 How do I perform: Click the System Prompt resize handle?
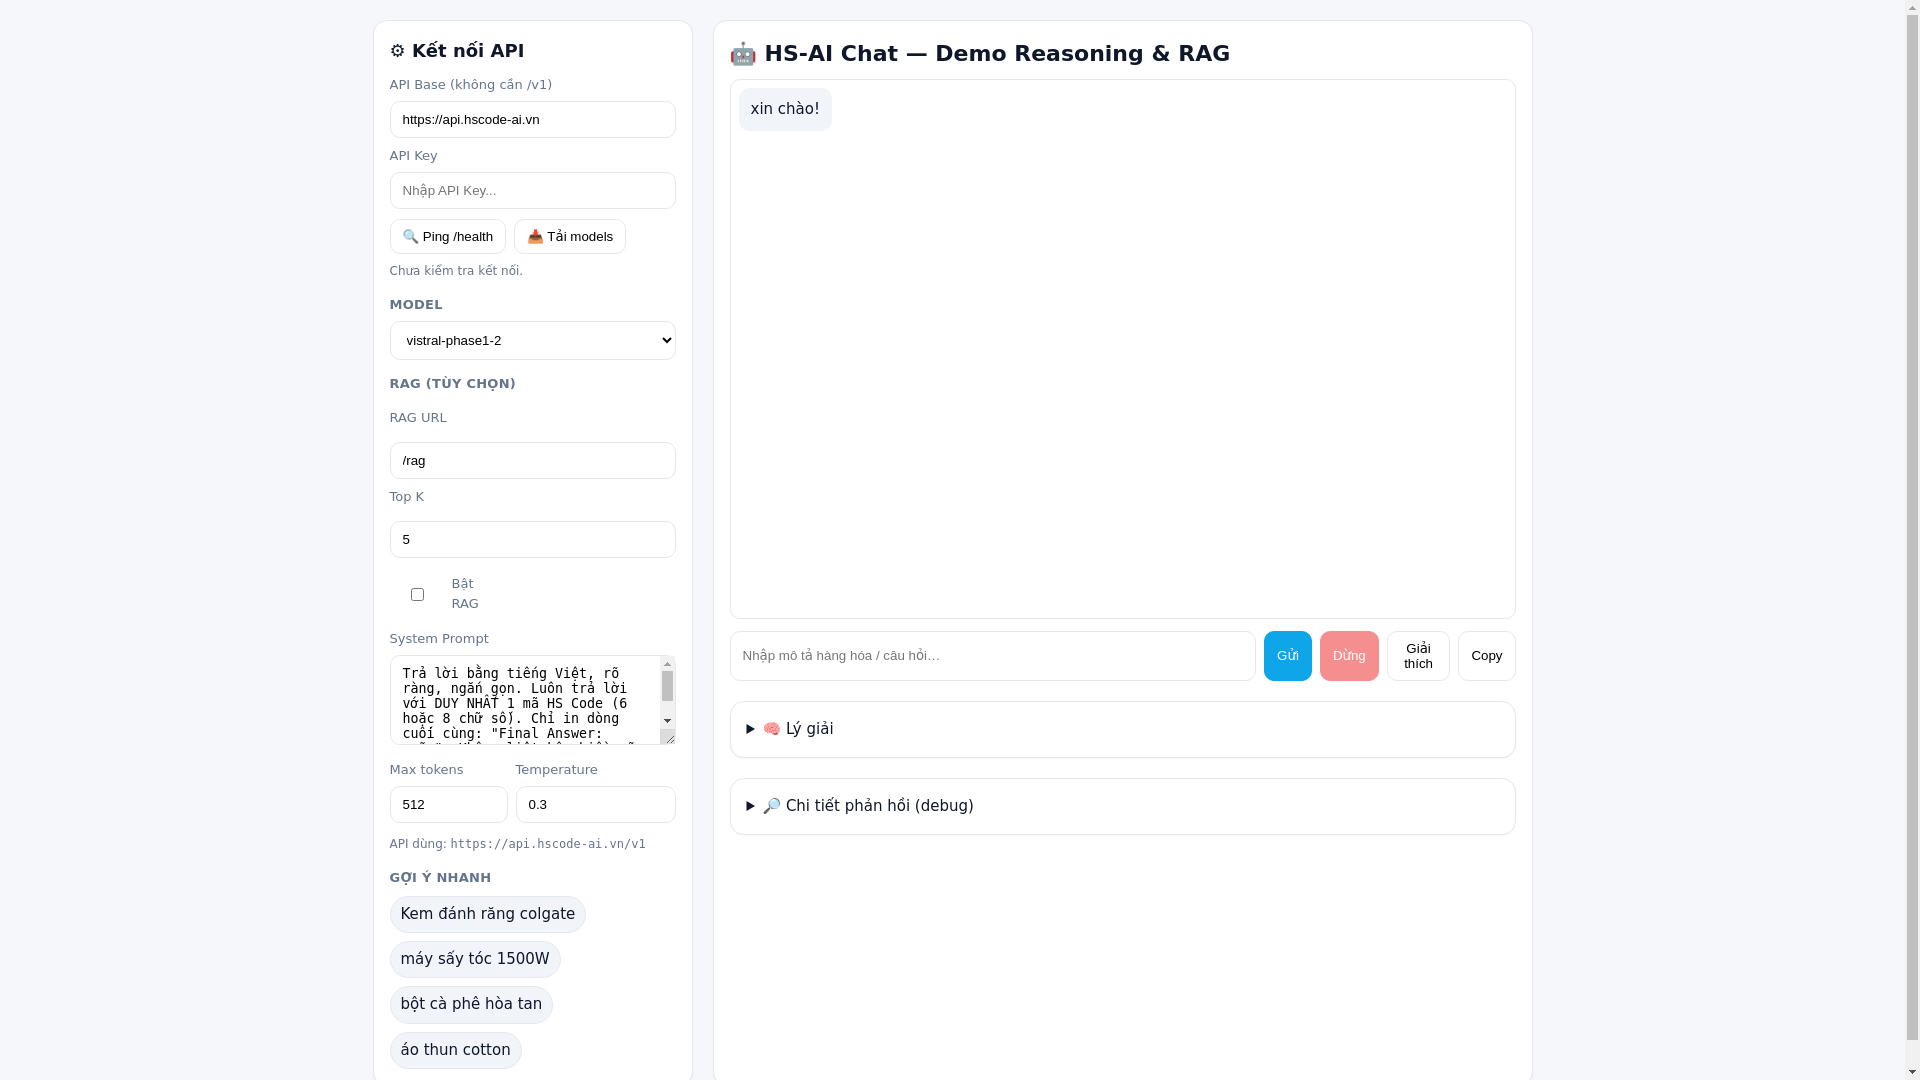pos(668,737)
